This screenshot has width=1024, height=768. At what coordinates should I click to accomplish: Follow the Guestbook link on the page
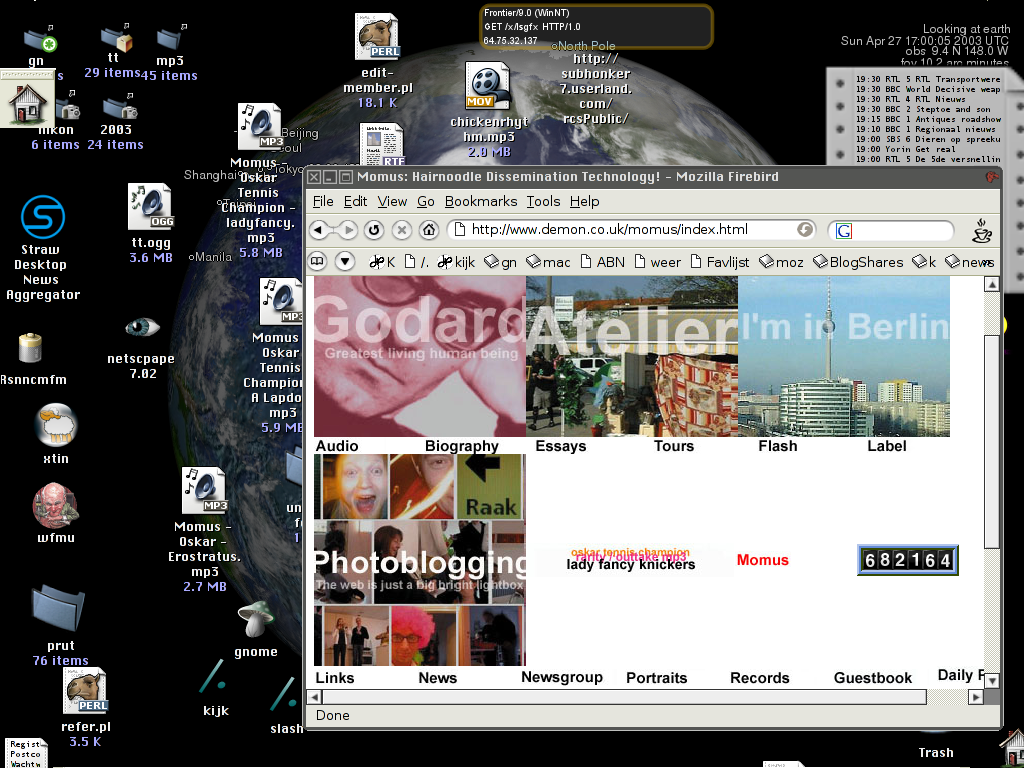coord(872,678)
